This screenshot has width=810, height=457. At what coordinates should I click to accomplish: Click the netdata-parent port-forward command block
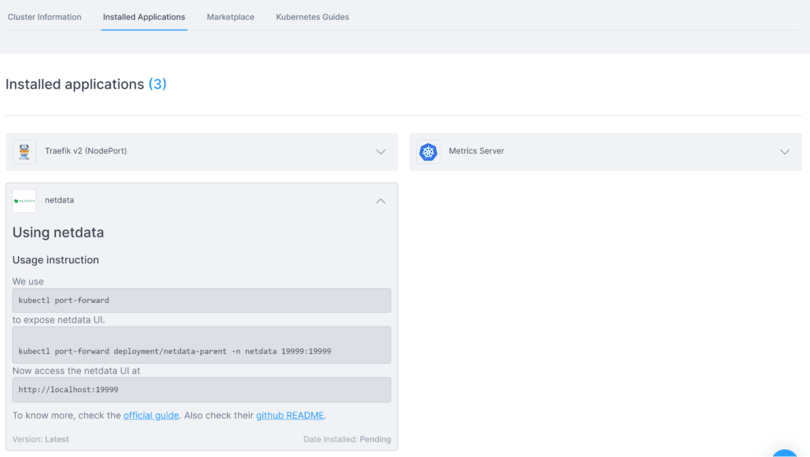201,345
